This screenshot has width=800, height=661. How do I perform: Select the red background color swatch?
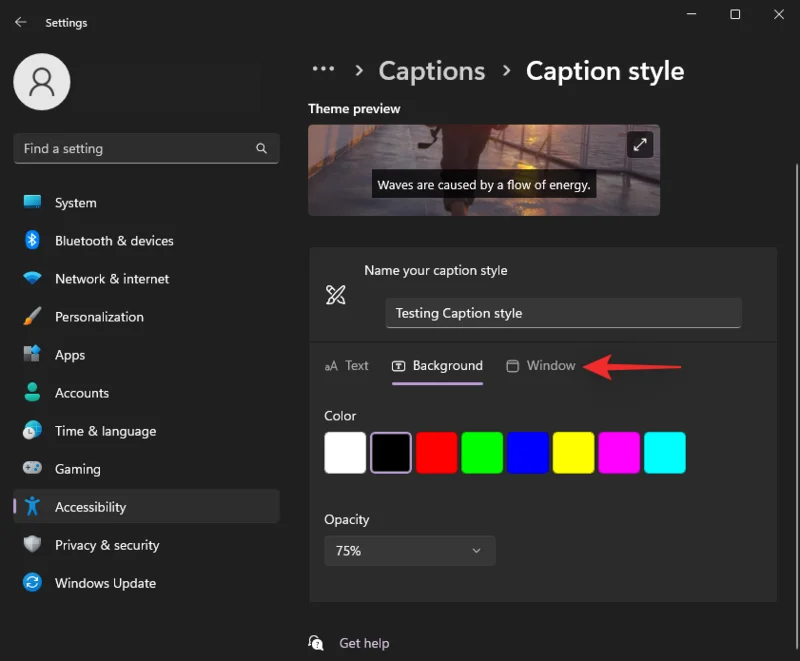pos(436,452)
